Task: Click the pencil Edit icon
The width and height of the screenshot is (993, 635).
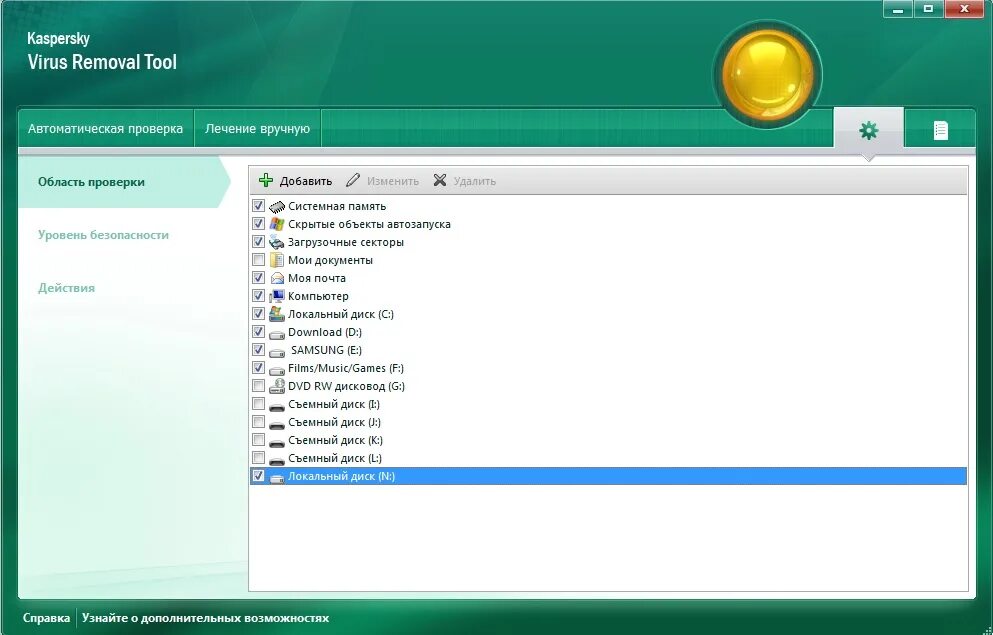Action: coord(353,180)
